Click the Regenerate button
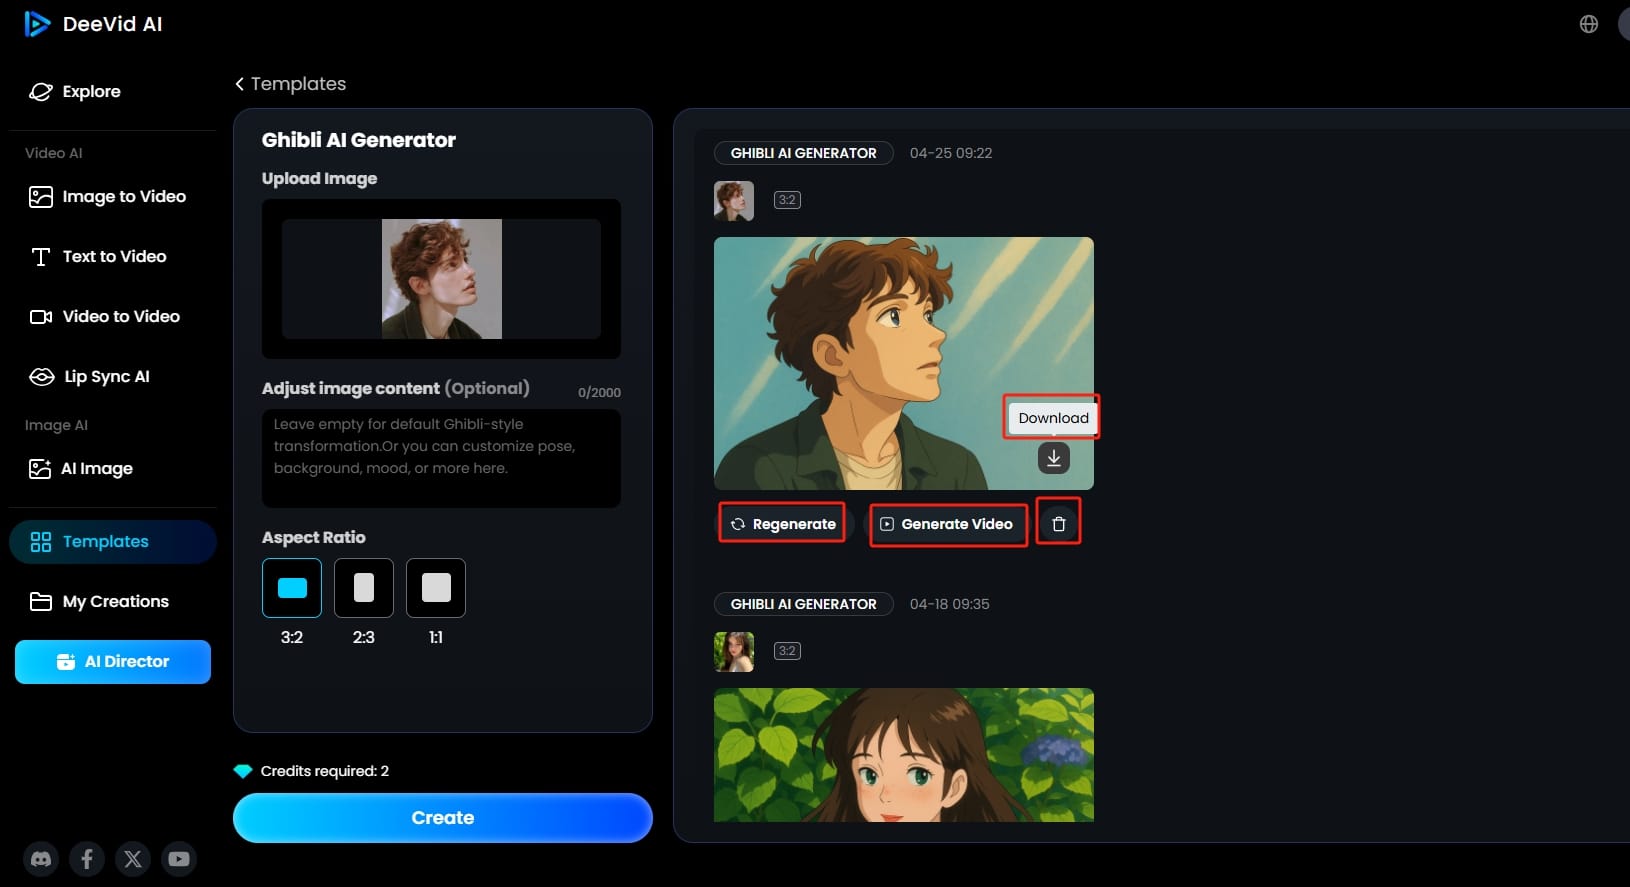This screenshot has width=1630, height=887. [x=782, y=523]
